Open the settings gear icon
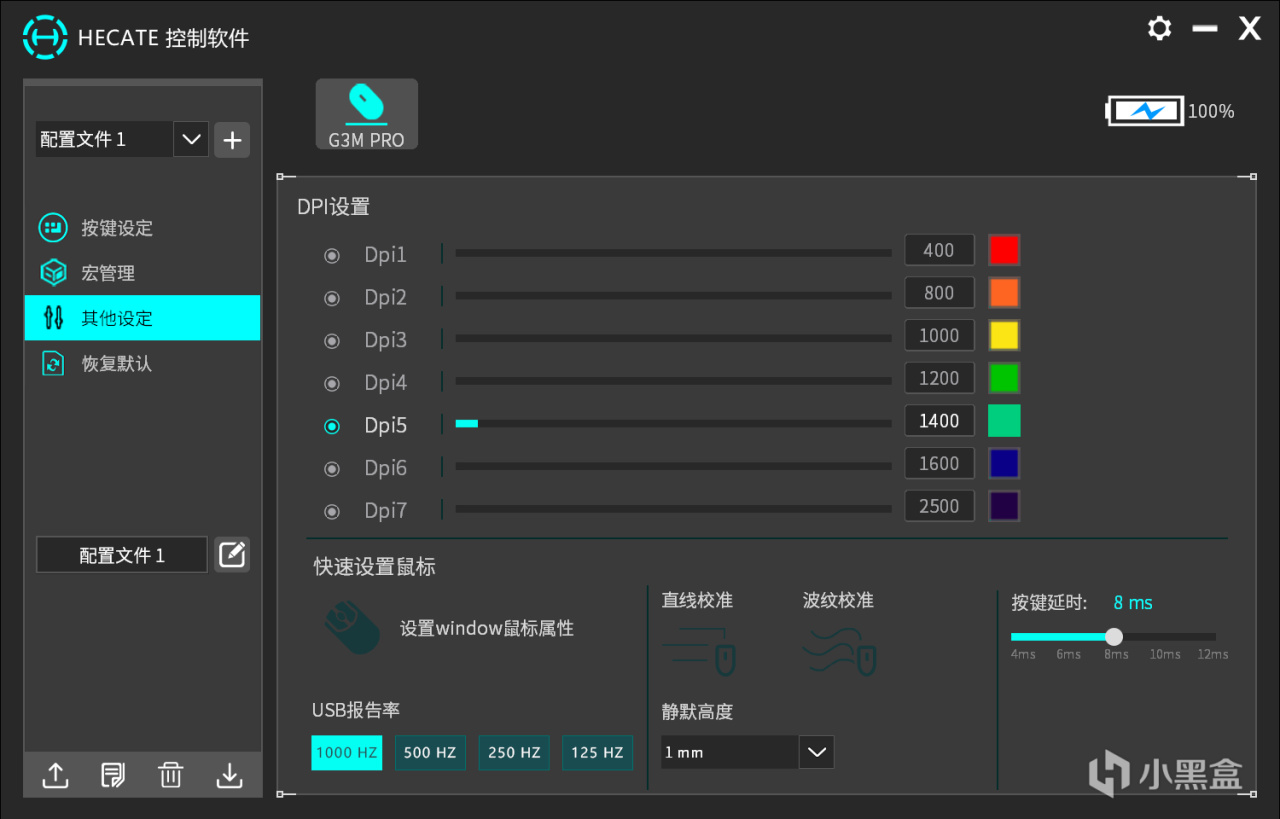This screenshot has height=819, width=1280. (1159, 28)
